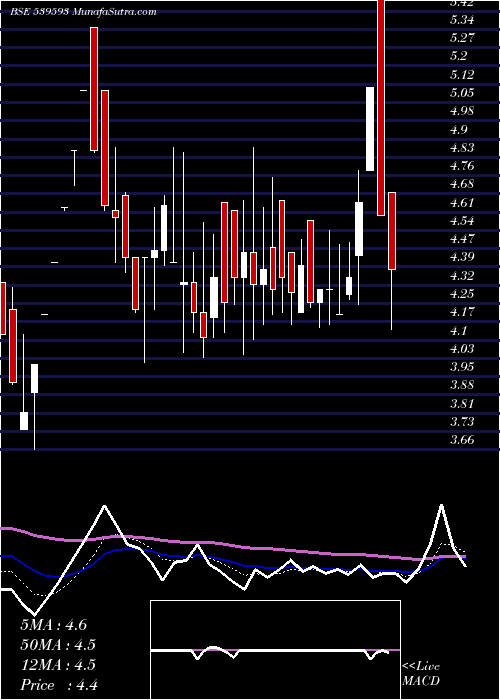Viewport: 500px width, 700px height.
Task: Click the 4.98 price axis label
Action: pyautogui.click(x=462, y=111)
